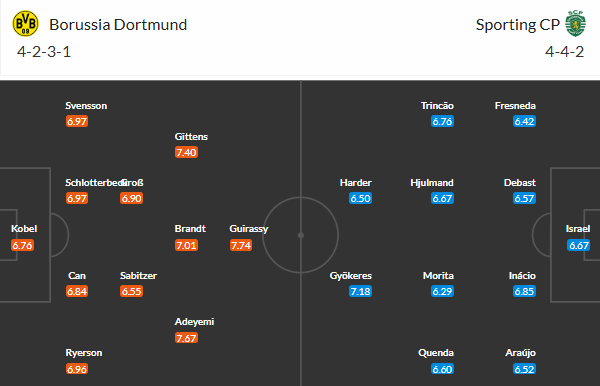Click Morita's 6.29 rating badge
The height and width of the screenshot is (386, 600).
click(442, 292)
